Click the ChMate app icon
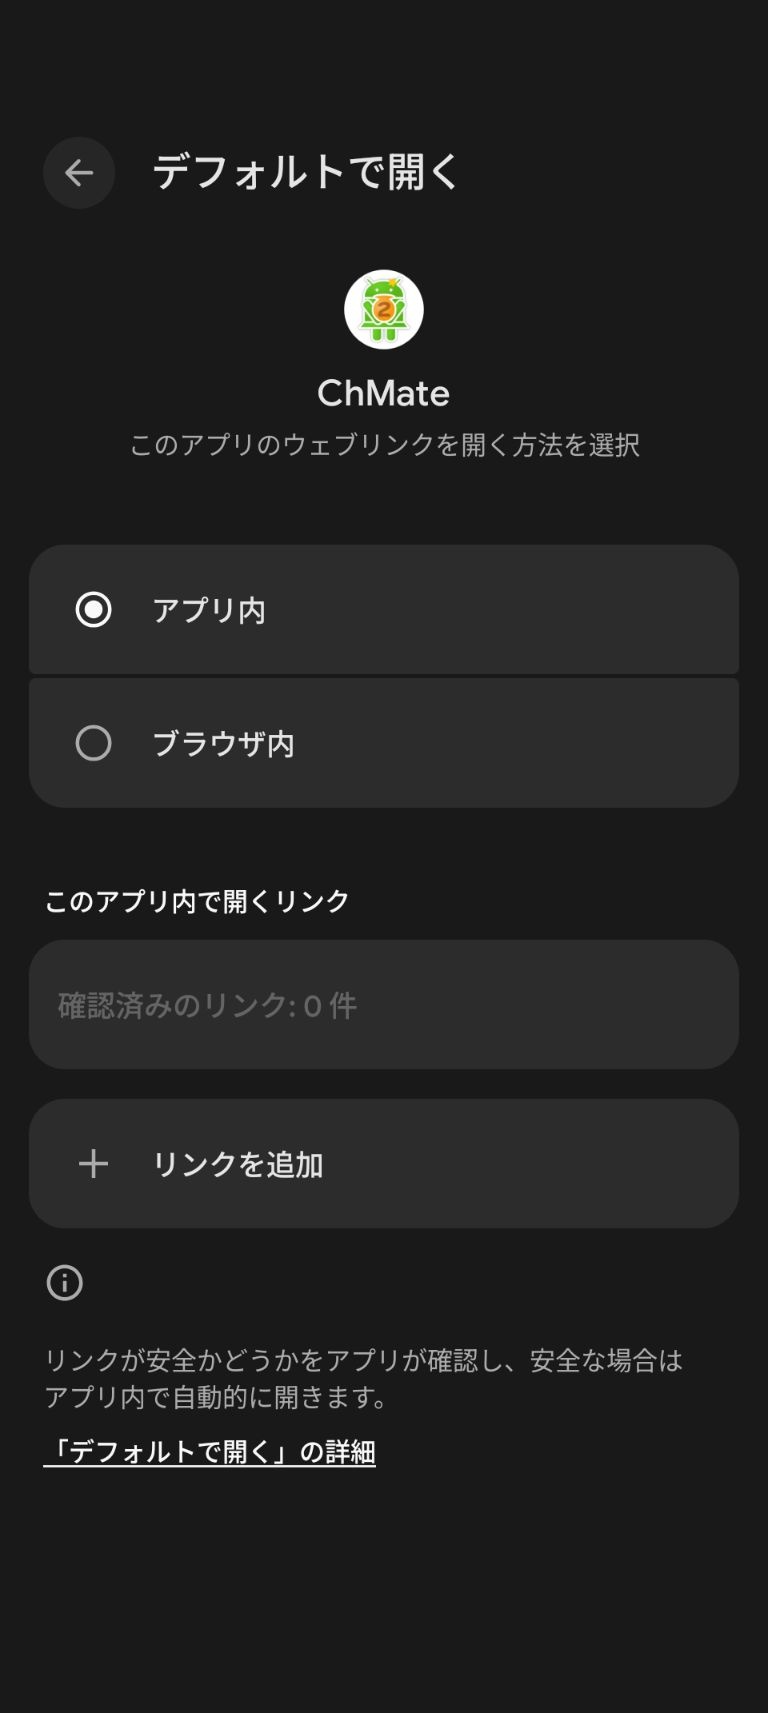The width and height of the screenshot is (768, 1713). click(x=384, y=310)
